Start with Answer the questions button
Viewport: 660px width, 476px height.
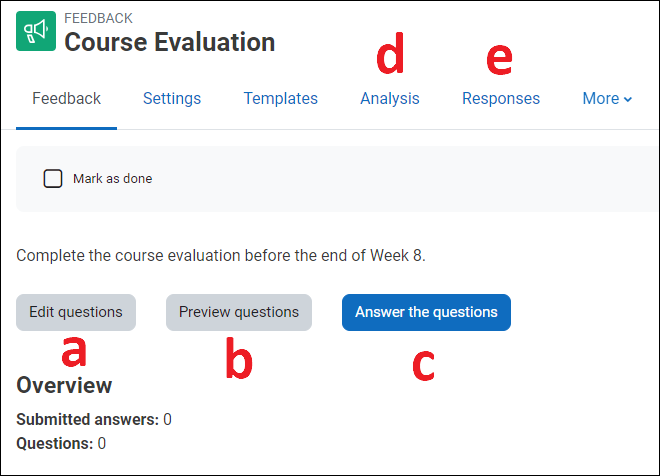(426, 312)
